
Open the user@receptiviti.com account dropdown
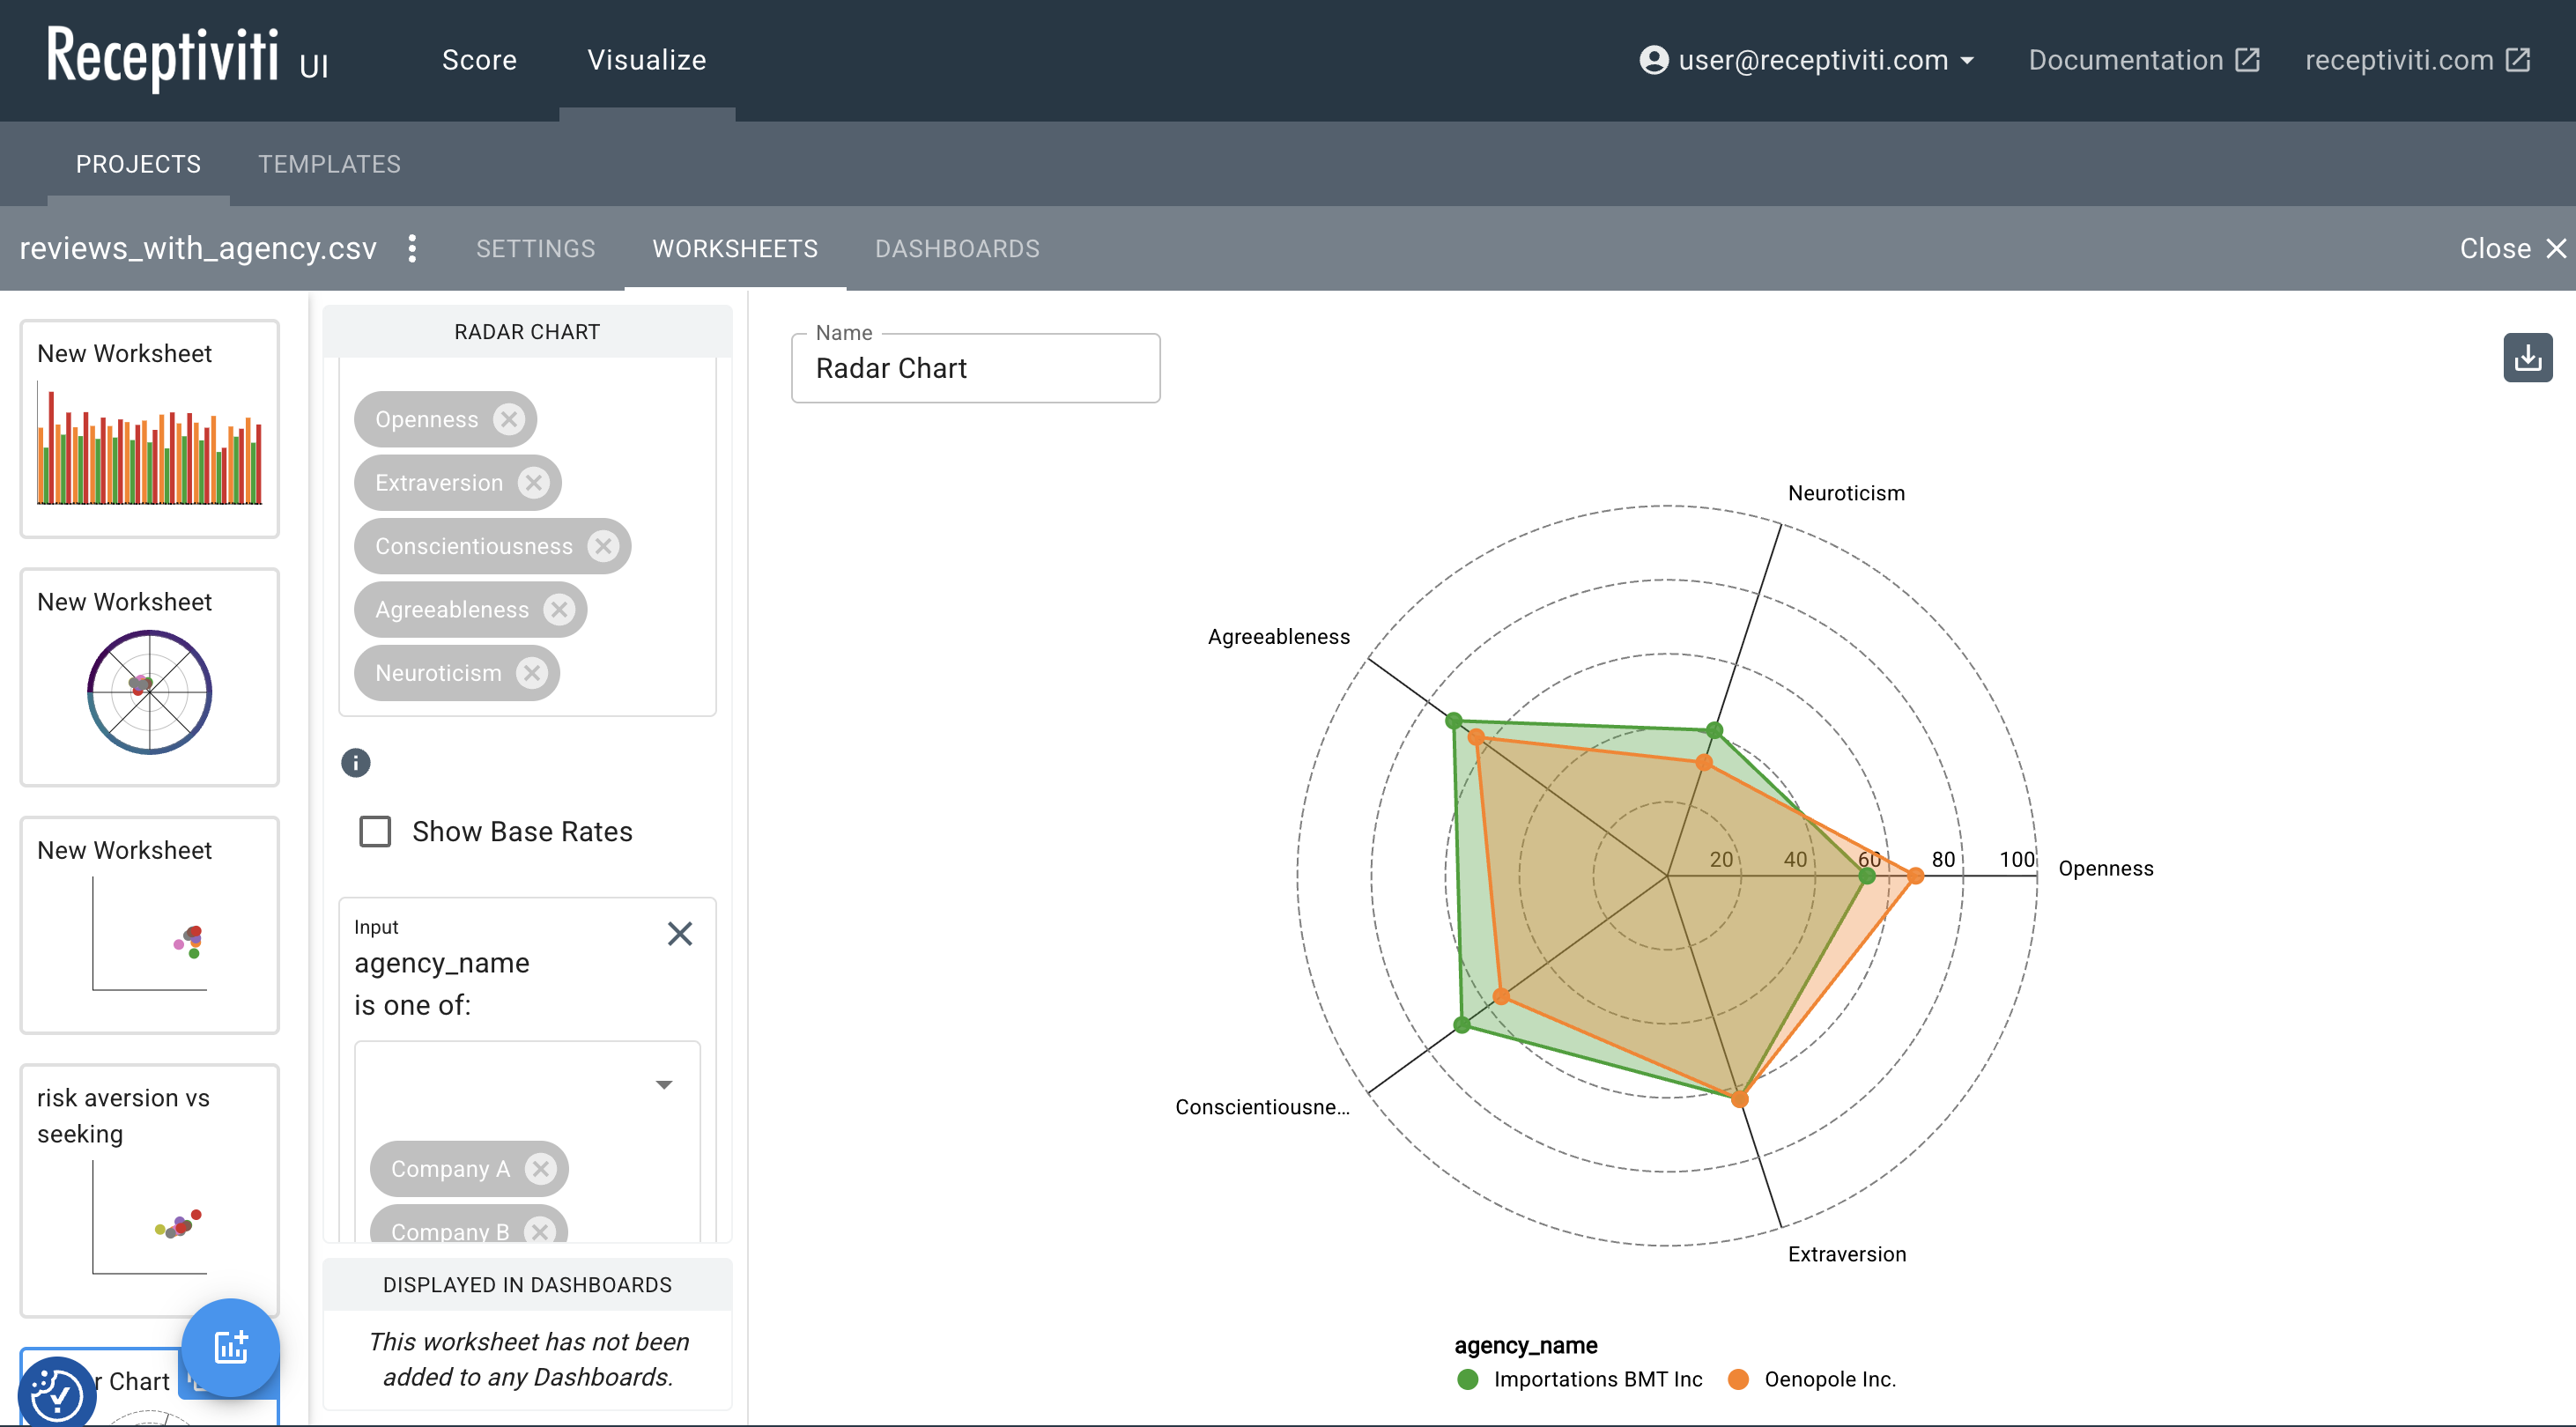point(1966,60)
